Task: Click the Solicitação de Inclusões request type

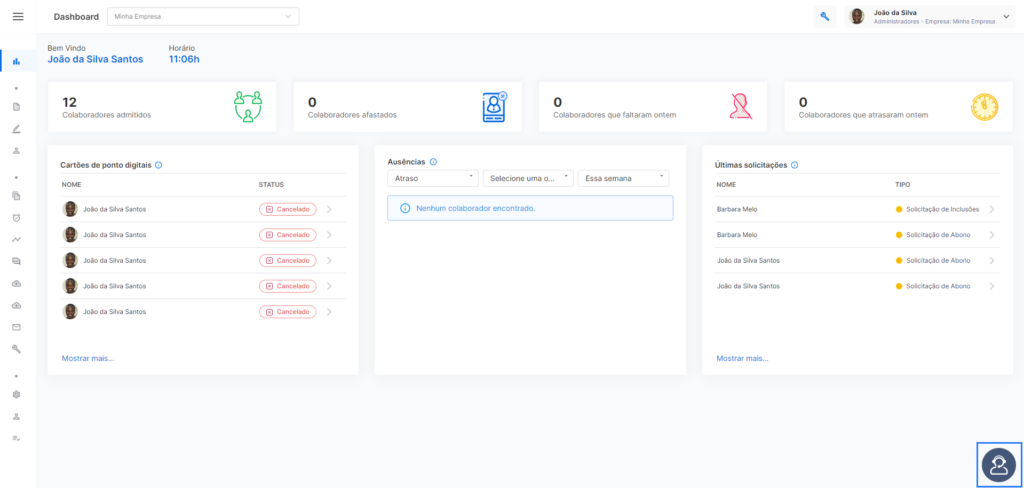Action: coord(942,209)
